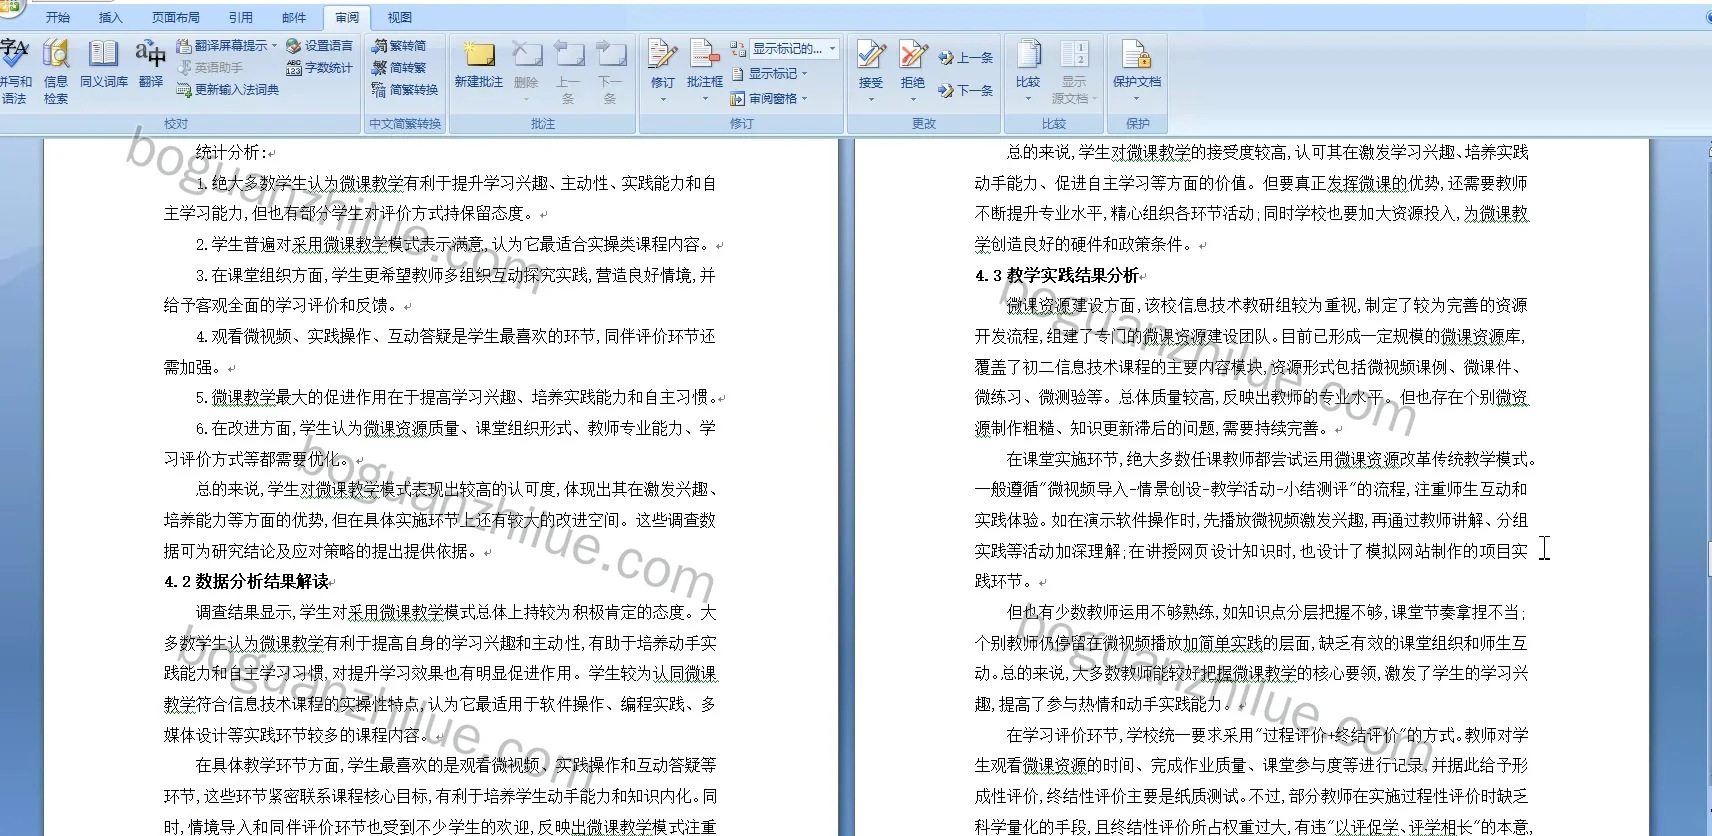The height and width of the screenshot is (836, 1712).
Task: Click the heading 4.2 数据分析结果解读
Action: (x=247, y=581)
